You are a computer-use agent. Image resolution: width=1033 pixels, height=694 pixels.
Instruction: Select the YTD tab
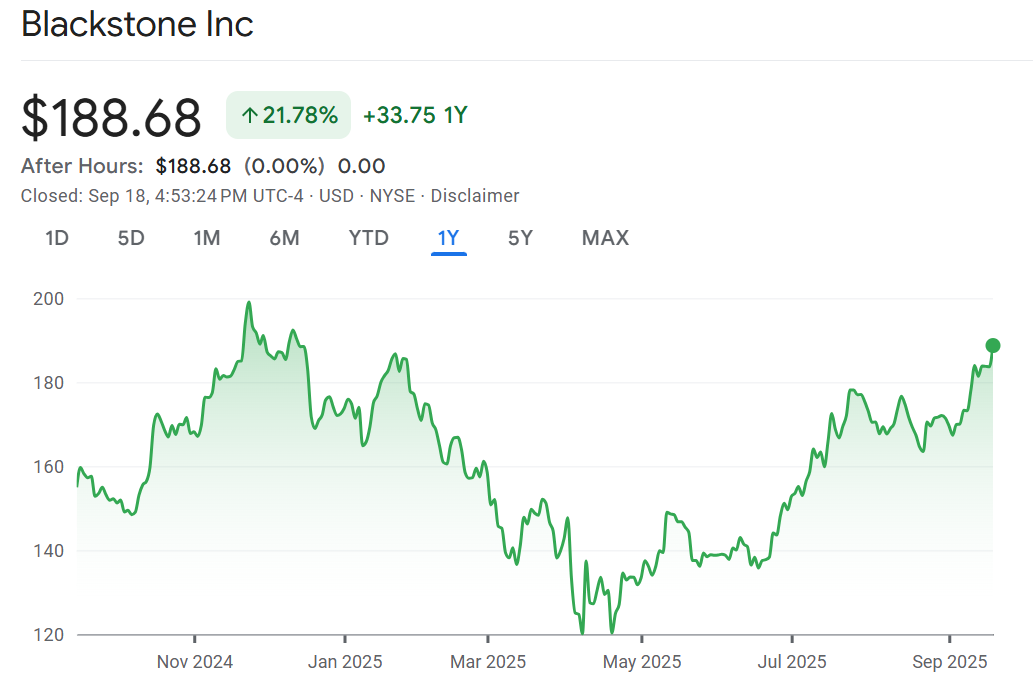tap(368, 238)
